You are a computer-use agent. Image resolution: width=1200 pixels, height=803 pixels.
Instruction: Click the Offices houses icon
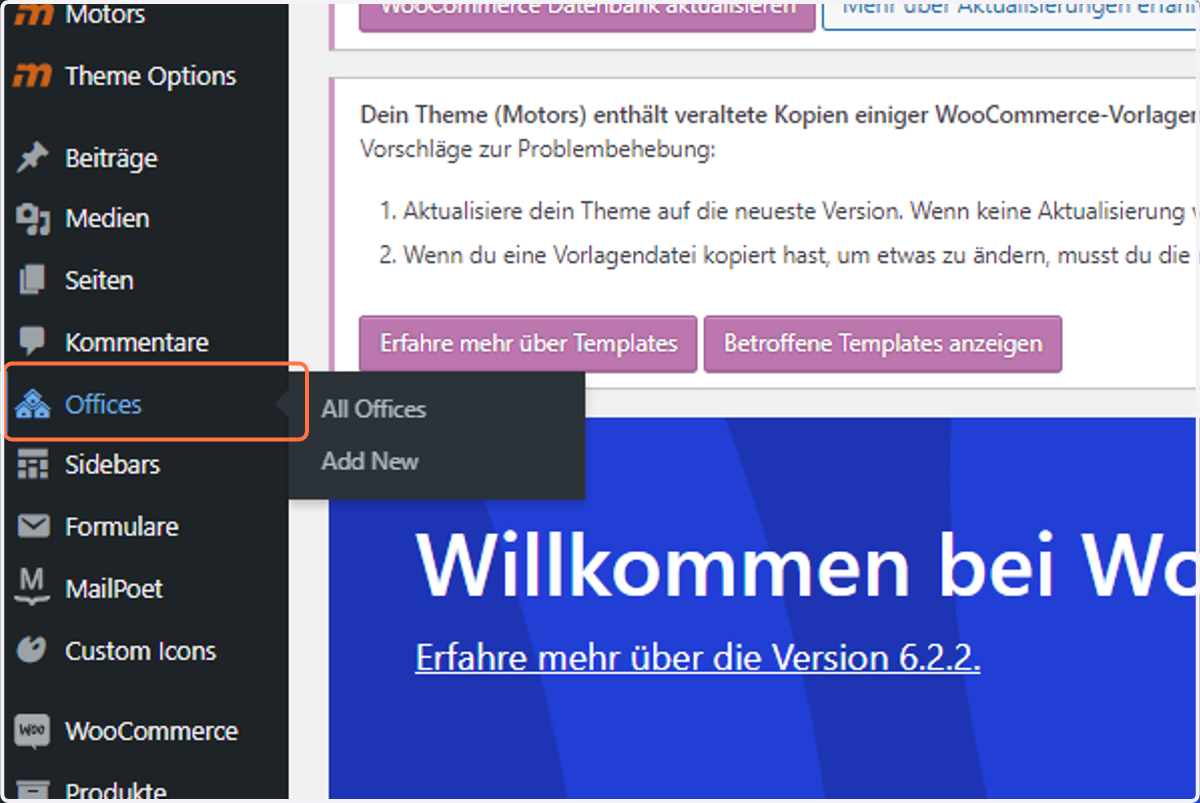click(33, 405)
